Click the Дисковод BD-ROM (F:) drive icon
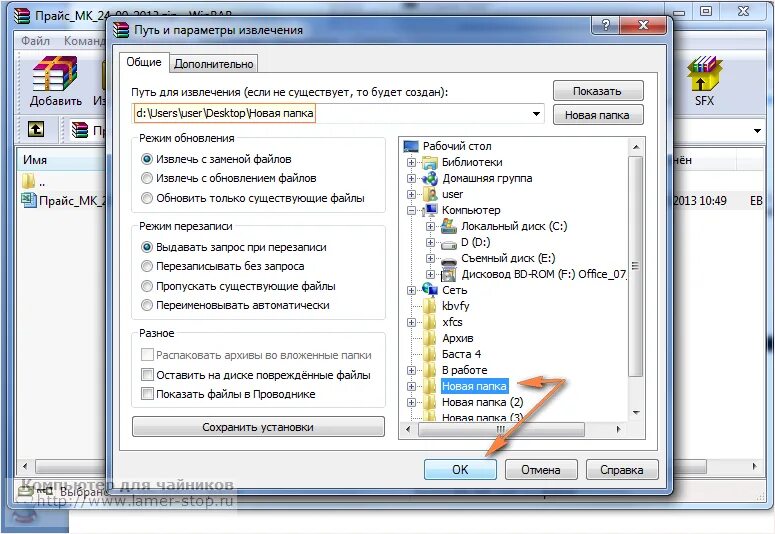This screenshot has height=534, width=775. click(449, 274)
